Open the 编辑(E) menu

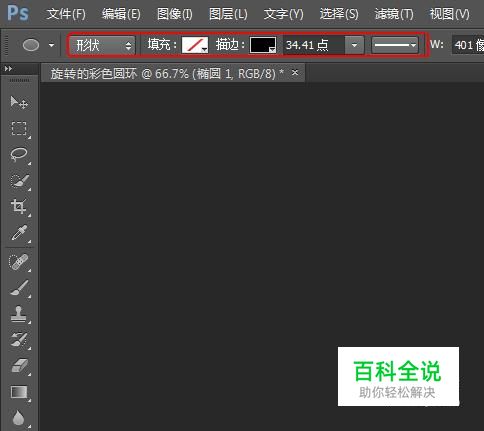click(x=121, y=14)
